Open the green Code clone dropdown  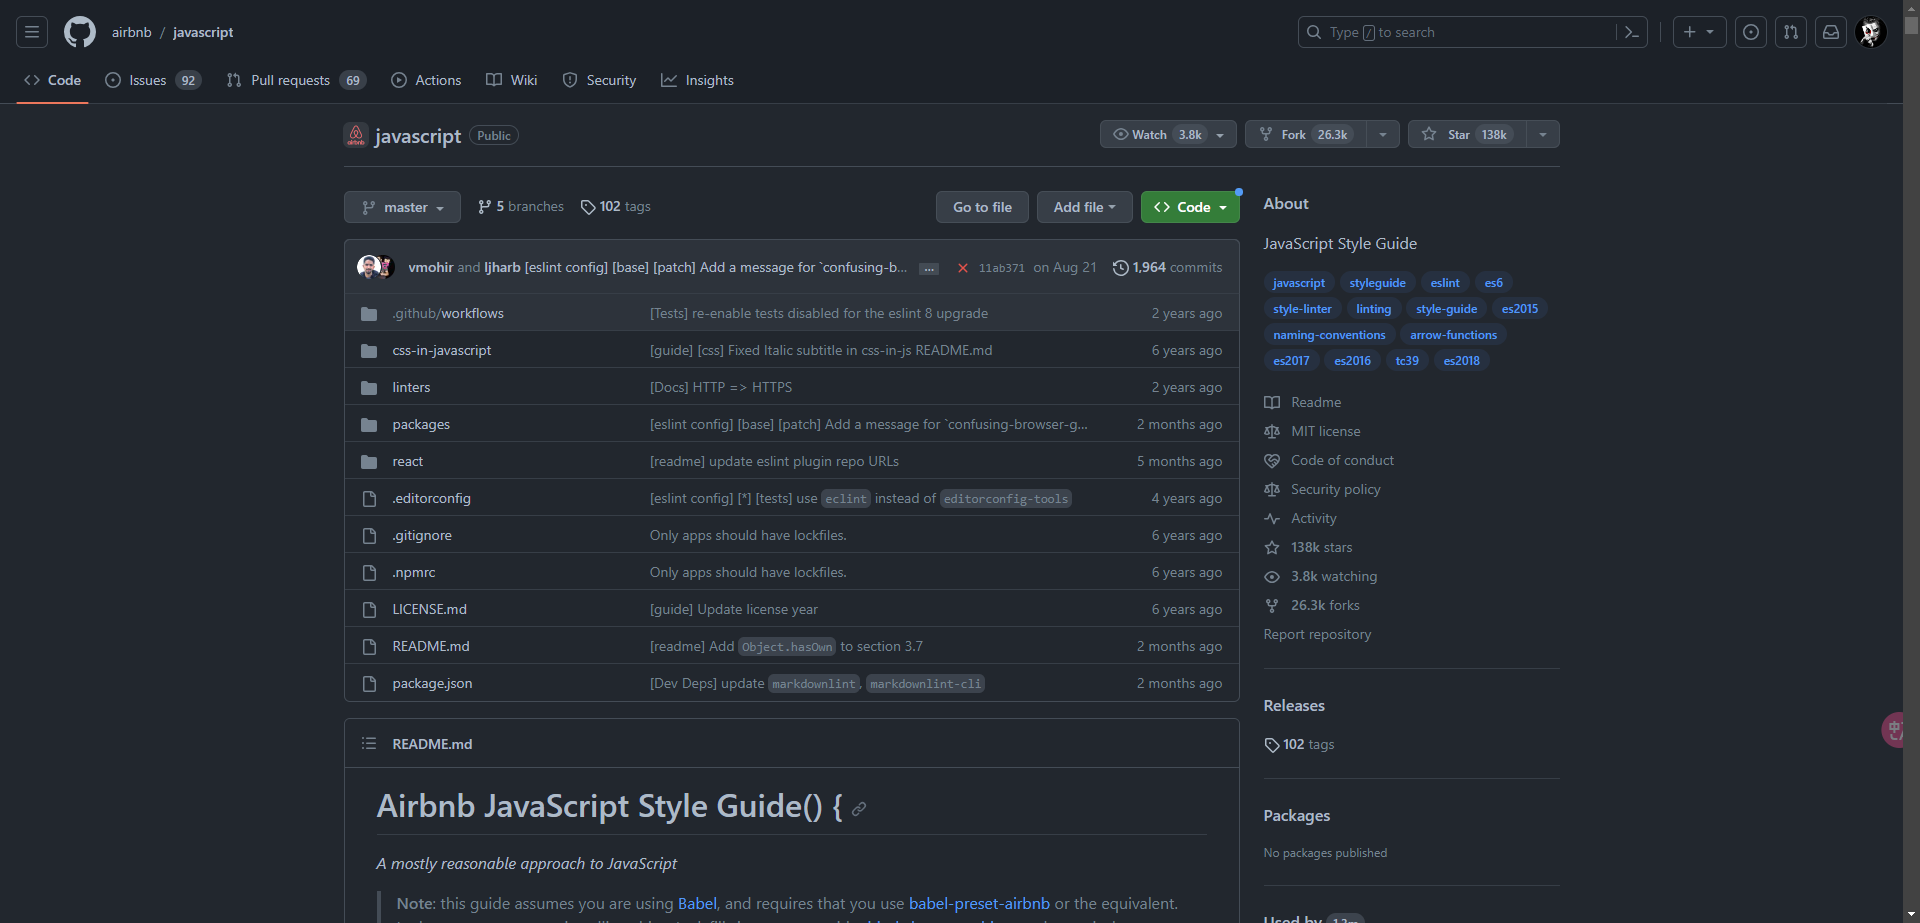(1190, 207)
